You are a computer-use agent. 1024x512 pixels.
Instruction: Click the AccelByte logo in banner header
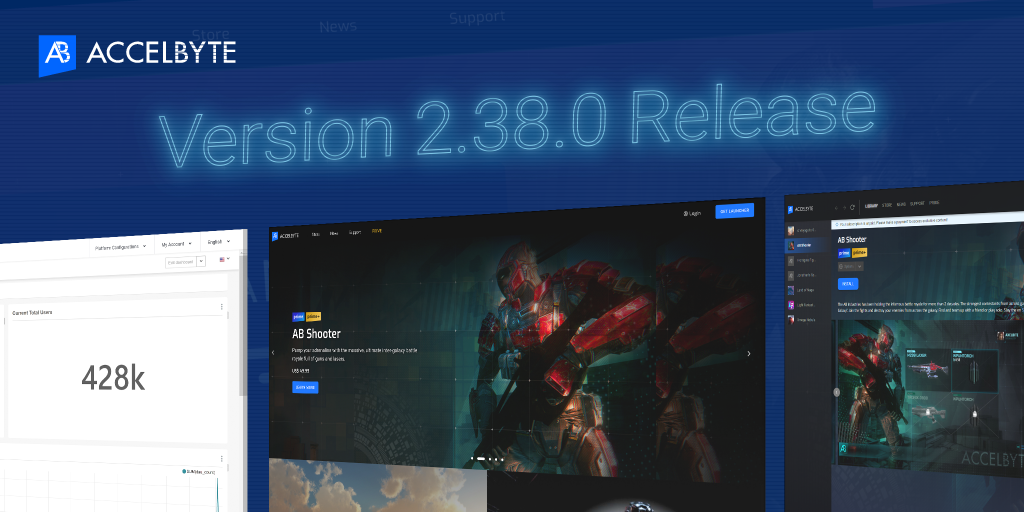[137, 56]
